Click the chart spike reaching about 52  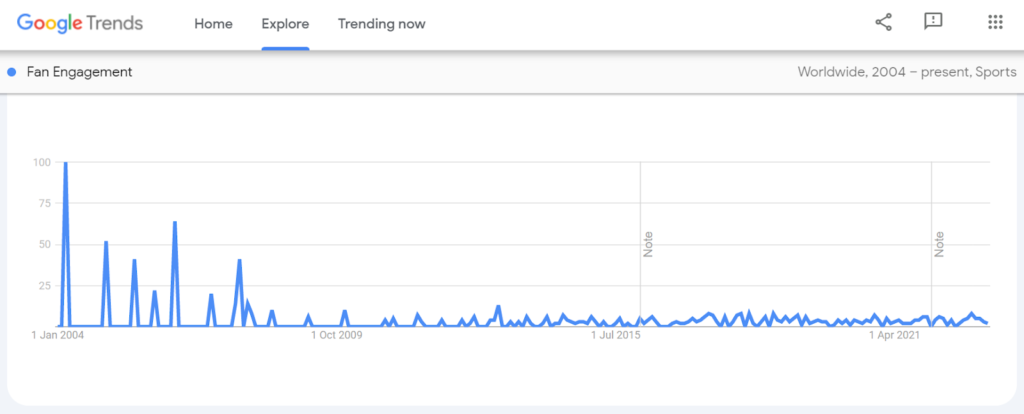(x=106, y=242)
